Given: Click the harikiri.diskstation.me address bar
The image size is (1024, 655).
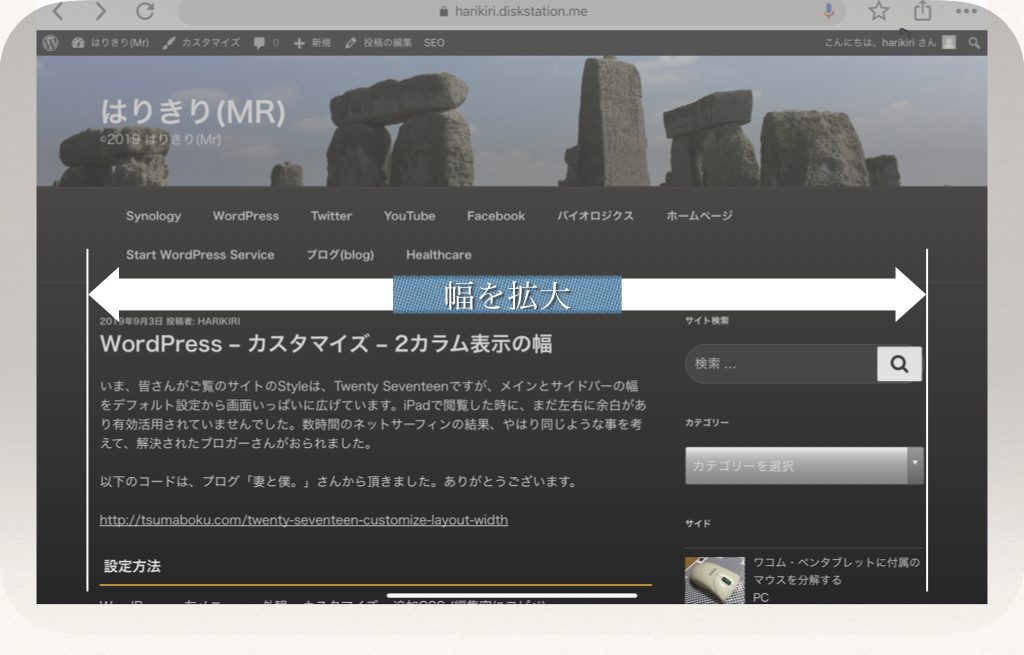Looking at the screenshot, I should click(513, 11).
